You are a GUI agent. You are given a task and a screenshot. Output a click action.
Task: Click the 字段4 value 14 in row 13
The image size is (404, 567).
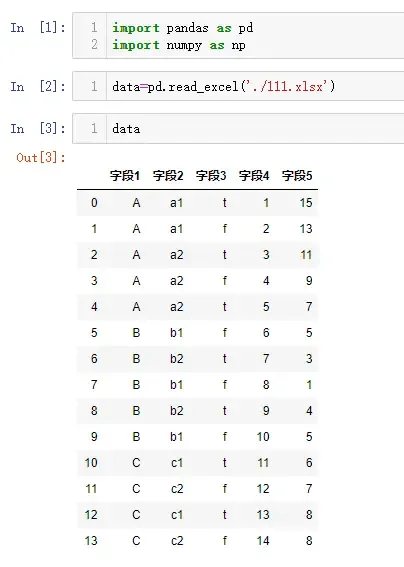(x=263, y=541)
